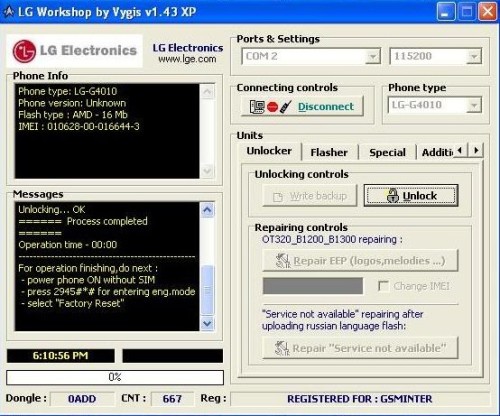Click the Phone Info scrollbar up arrow
Screen dimensions: 500x416
[207, 91]
